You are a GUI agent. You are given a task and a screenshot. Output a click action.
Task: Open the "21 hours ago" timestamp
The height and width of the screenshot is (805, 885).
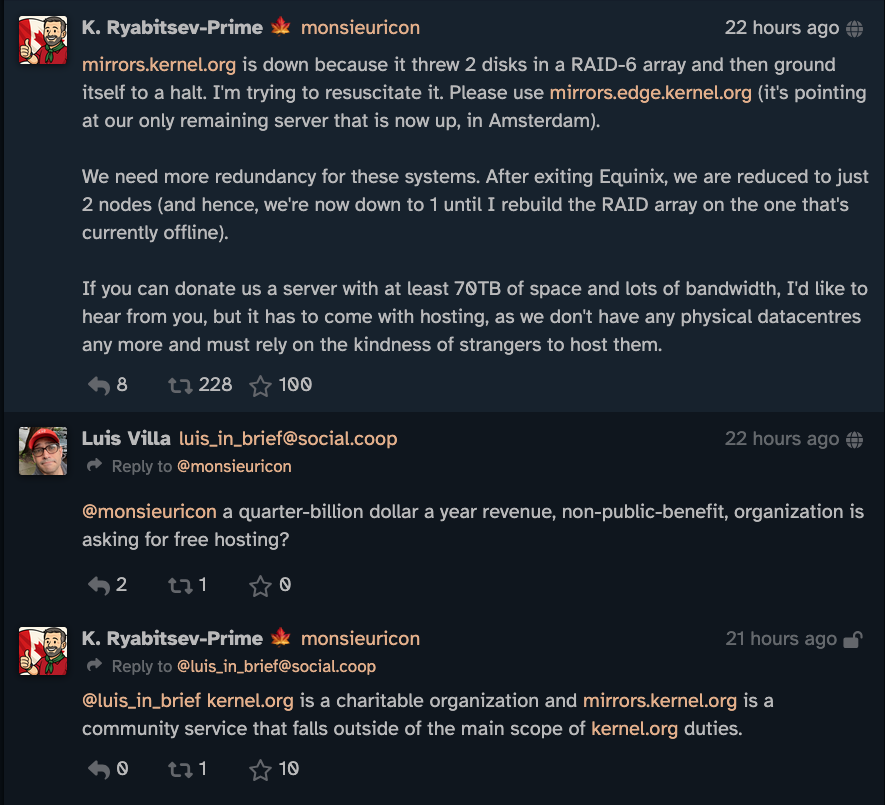[780, 638]
